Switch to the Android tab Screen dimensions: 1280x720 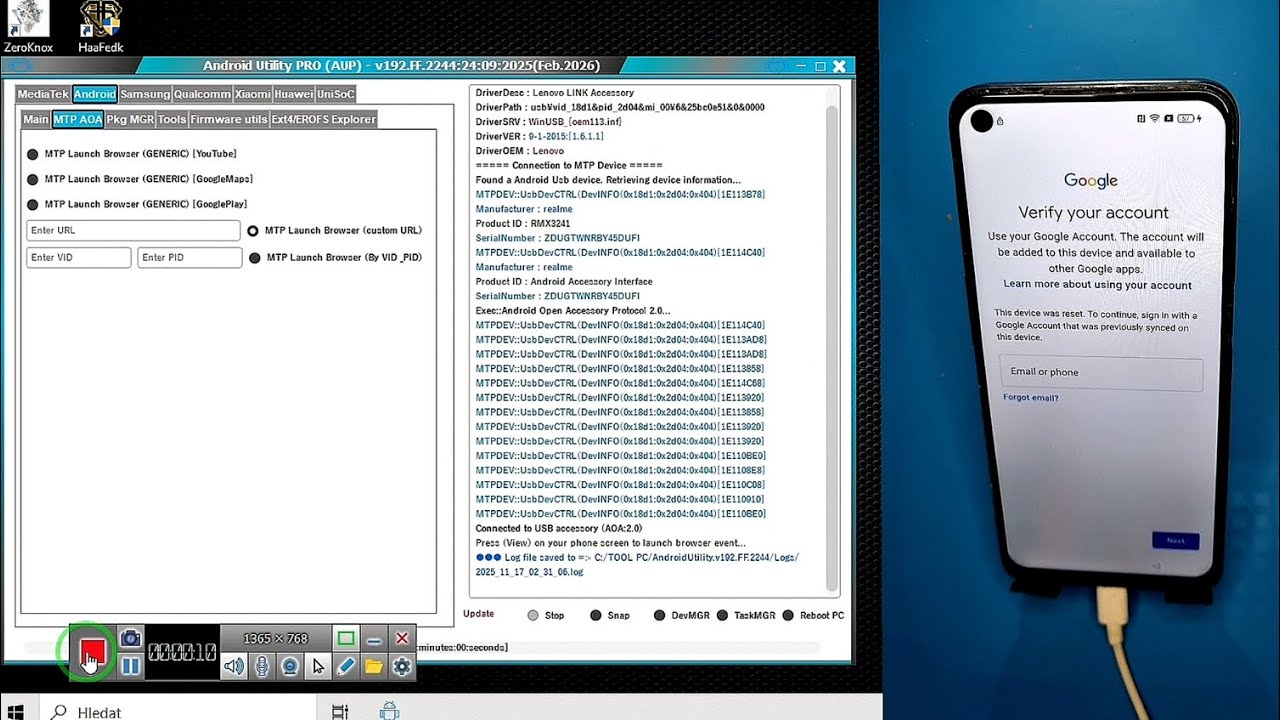pos(95,94)
